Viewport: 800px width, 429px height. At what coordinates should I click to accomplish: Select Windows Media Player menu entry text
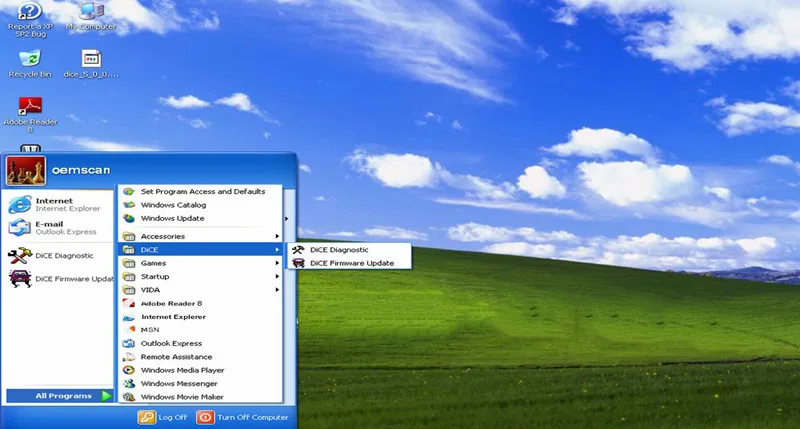coord(183,370)
